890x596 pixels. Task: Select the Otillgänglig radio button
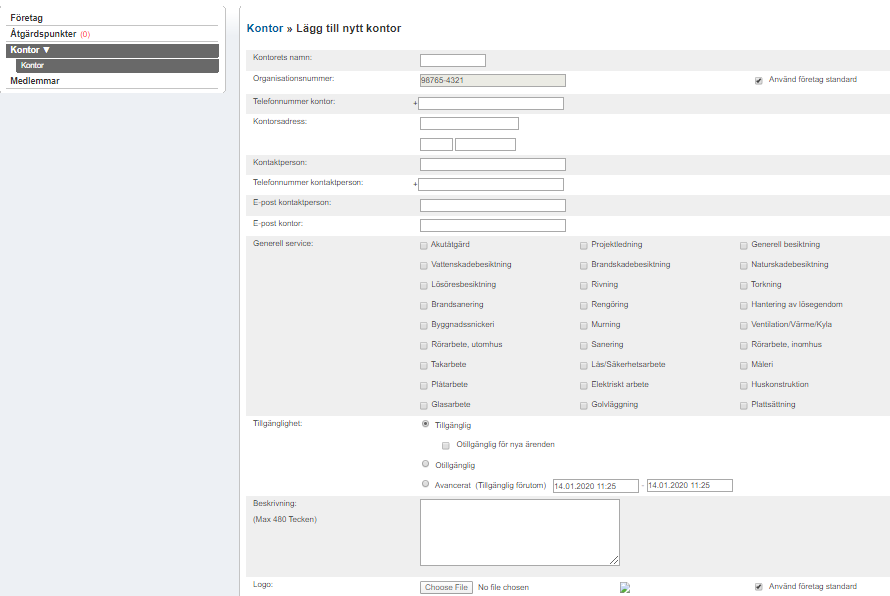coord(426,464)
